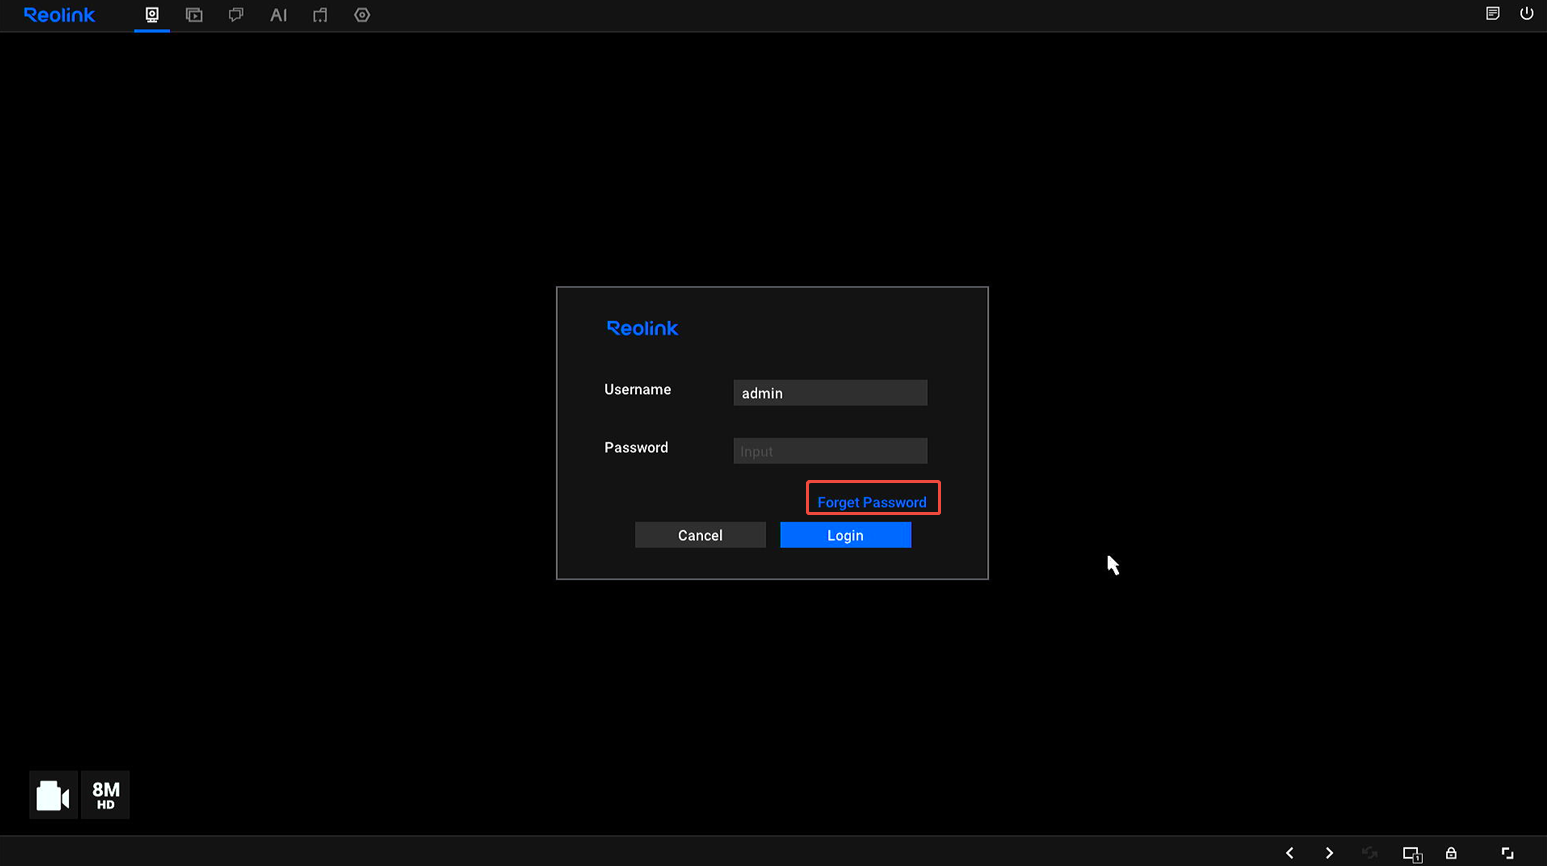This screenshot has height=866, width=1547.
Task: Toggle fullscreen icon bottom right
Action: point(1507,853)
